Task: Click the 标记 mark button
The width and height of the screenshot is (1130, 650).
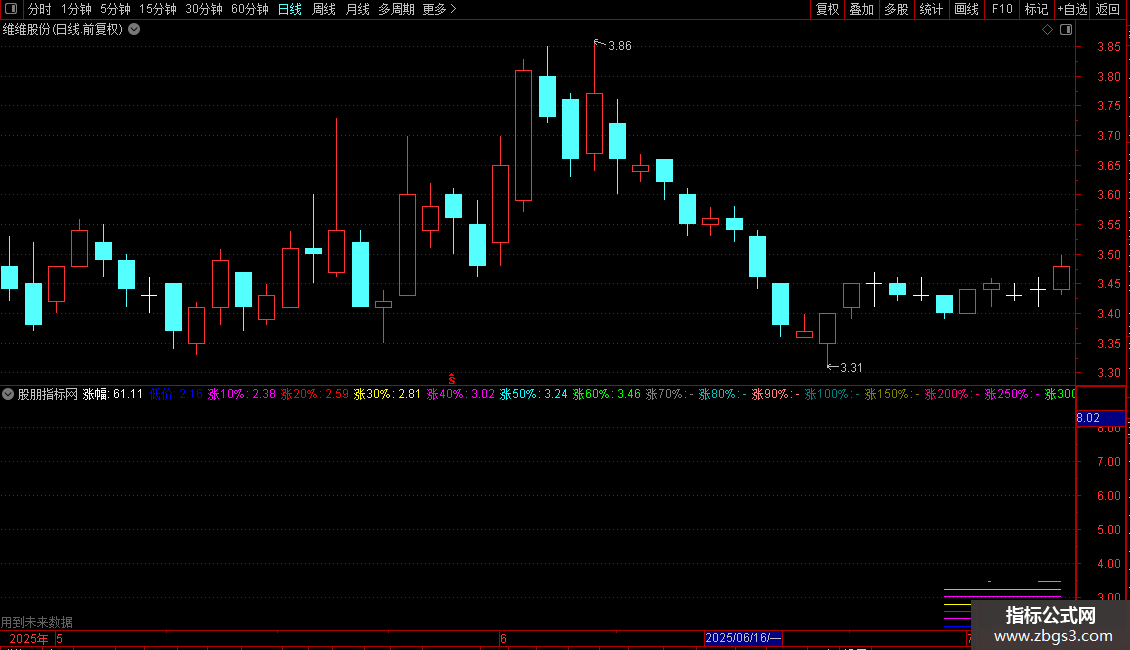Action: (1036, 9)
